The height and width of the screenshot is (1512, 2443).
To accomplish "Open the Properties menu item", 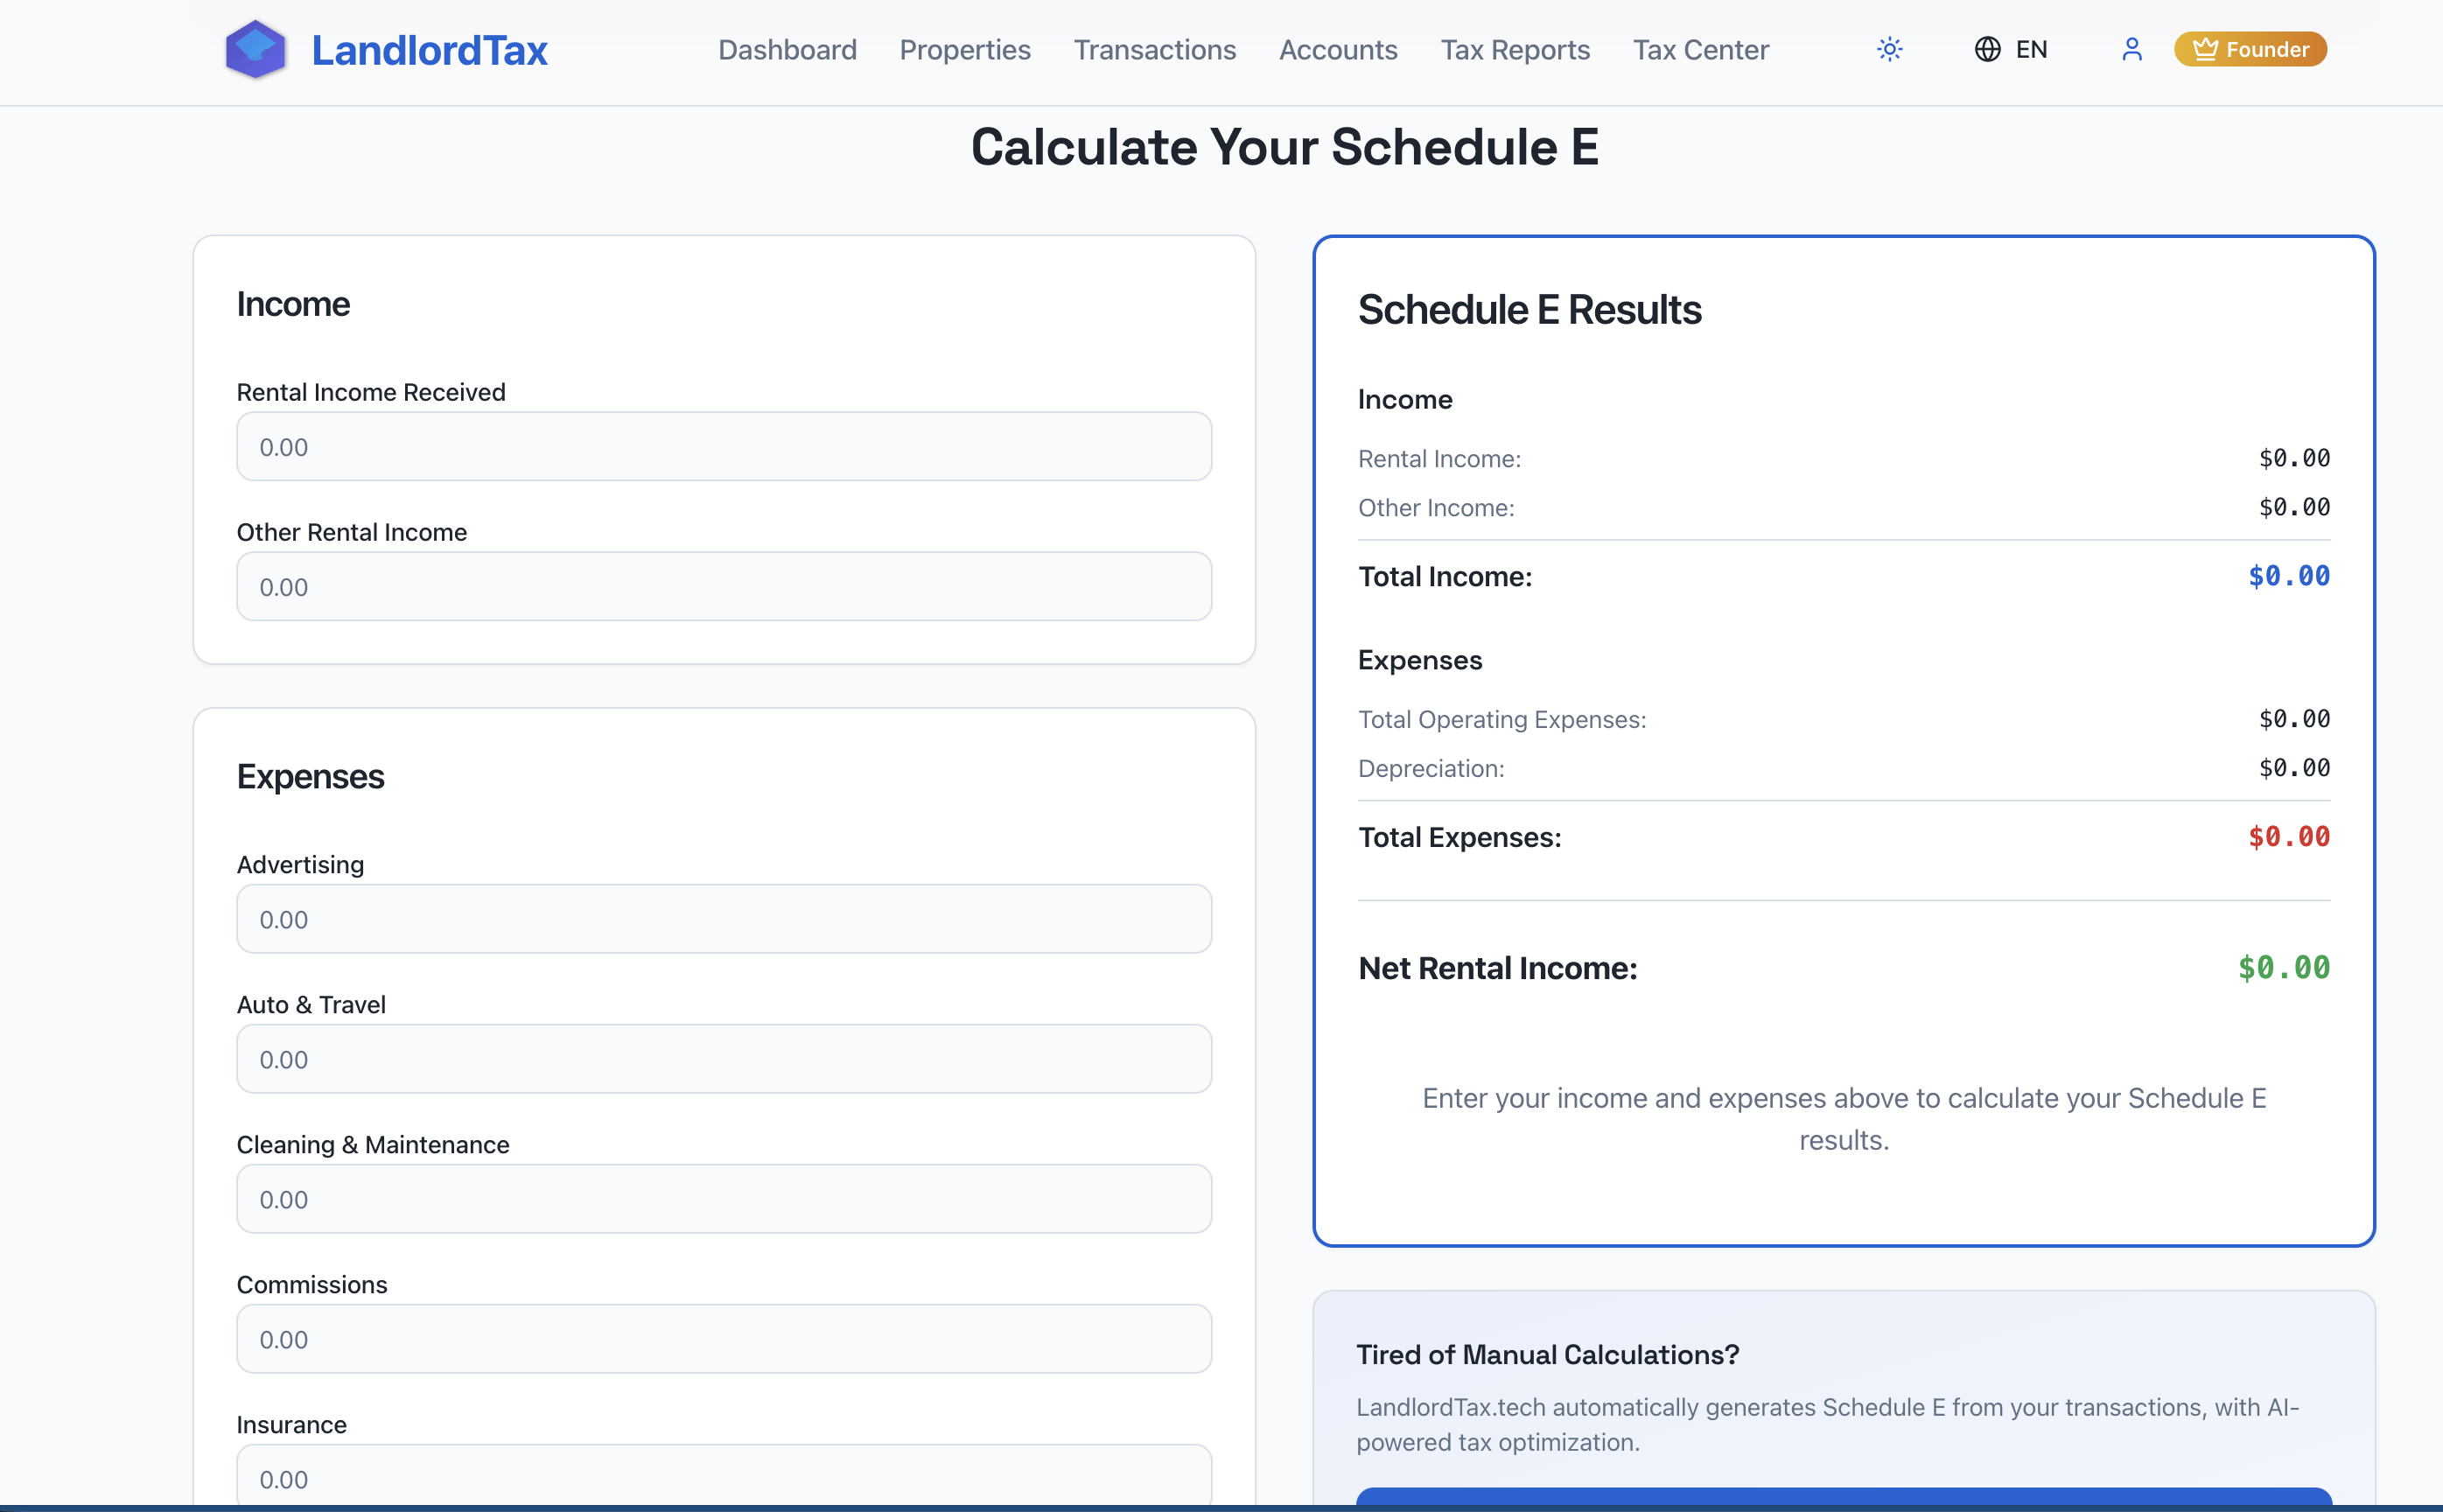I will (964, 50).
